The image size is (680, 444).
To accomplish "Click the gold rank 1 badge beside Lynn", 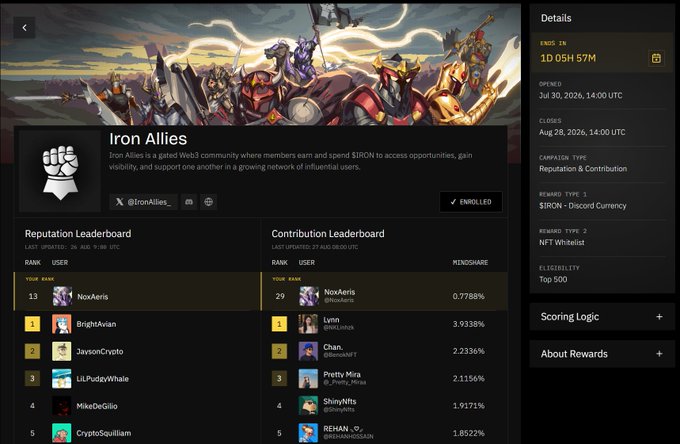I will click(279, 324).
